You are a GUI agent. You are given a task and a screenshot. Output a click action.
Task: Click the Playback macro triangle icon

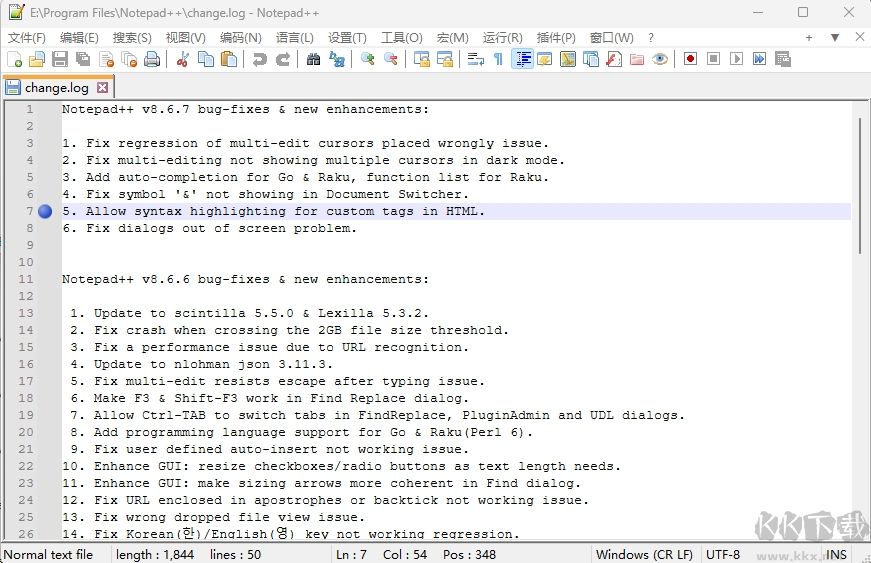click(x=737, y=59)
